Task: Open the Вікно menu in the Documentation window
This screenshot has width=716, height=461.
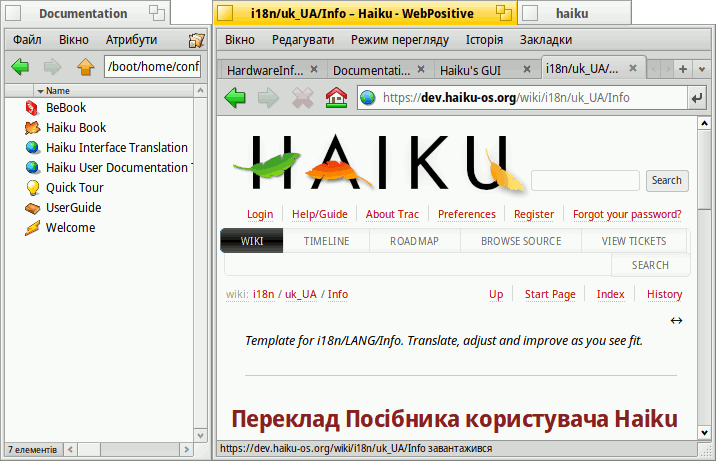Action: pos(74,40)
